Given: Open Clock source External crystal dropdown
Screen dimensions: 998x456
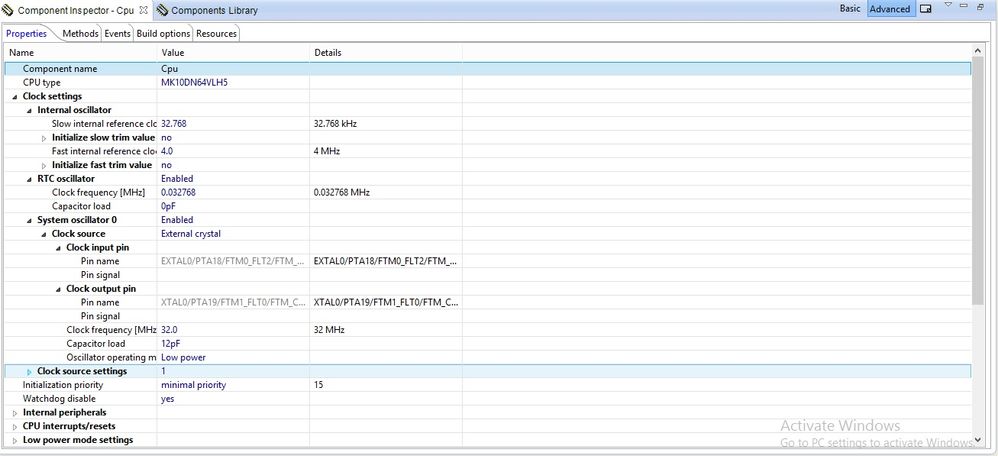Looking at the screenshot, I should click(x=233, y=234).
